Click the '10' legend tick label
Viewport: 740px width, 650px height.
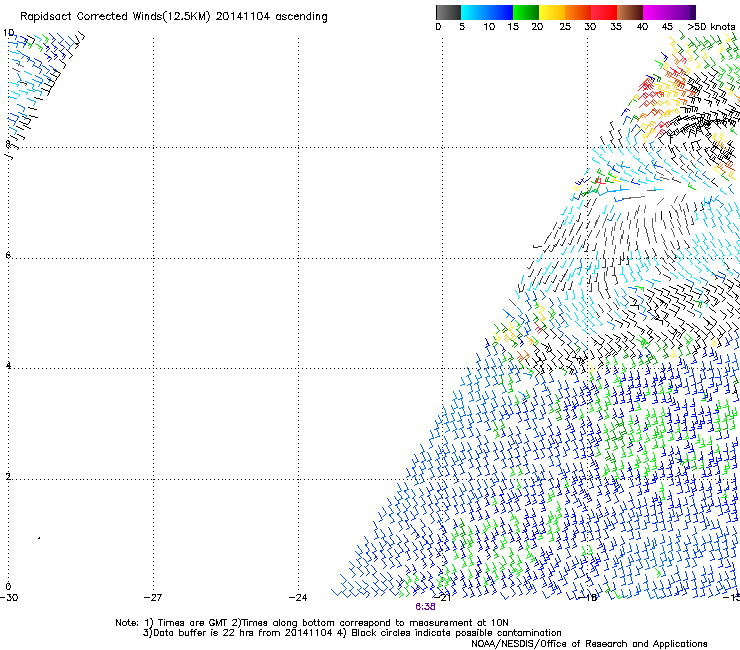coord(489,27)
